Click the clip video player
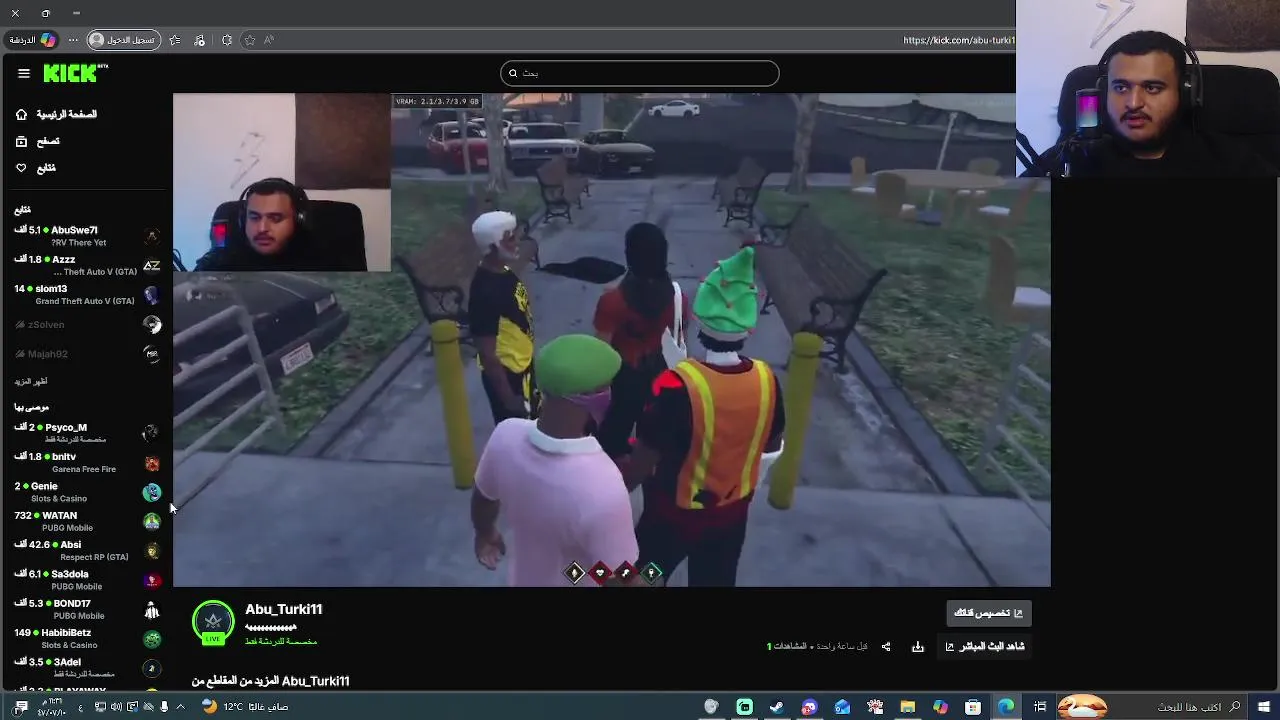The height and width of the screenshot is (720, 1280). pyautogui.click(x=611, y=340)
